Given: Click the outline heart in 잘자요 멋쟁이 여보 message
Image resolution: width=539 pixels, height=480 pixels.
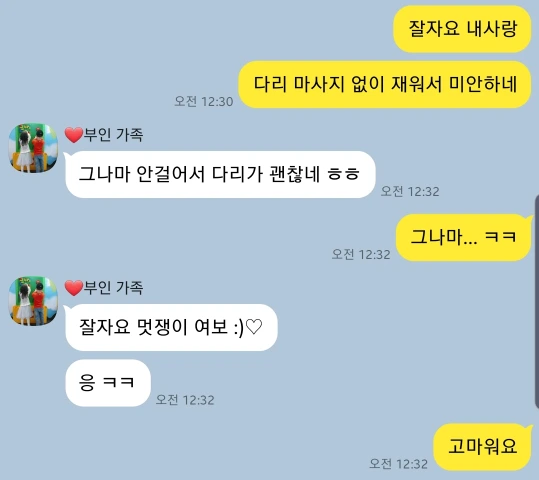Looking at the screenshot, I should pos(254,327).
